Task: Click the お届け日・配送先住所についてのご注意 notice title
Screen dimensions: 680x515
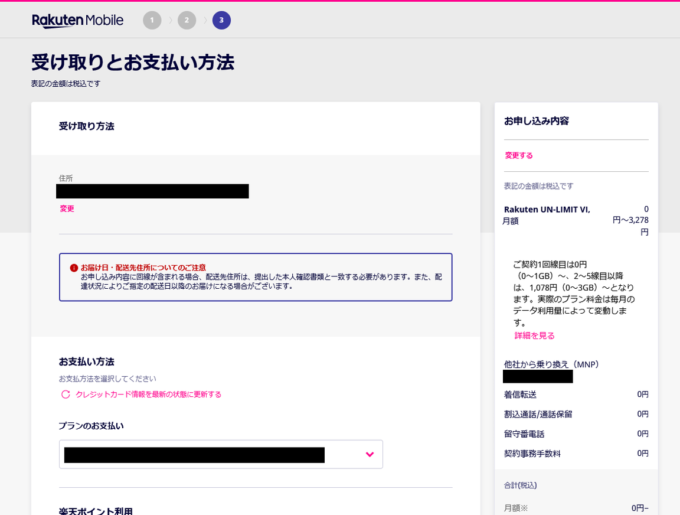Action: coord(143,267)
